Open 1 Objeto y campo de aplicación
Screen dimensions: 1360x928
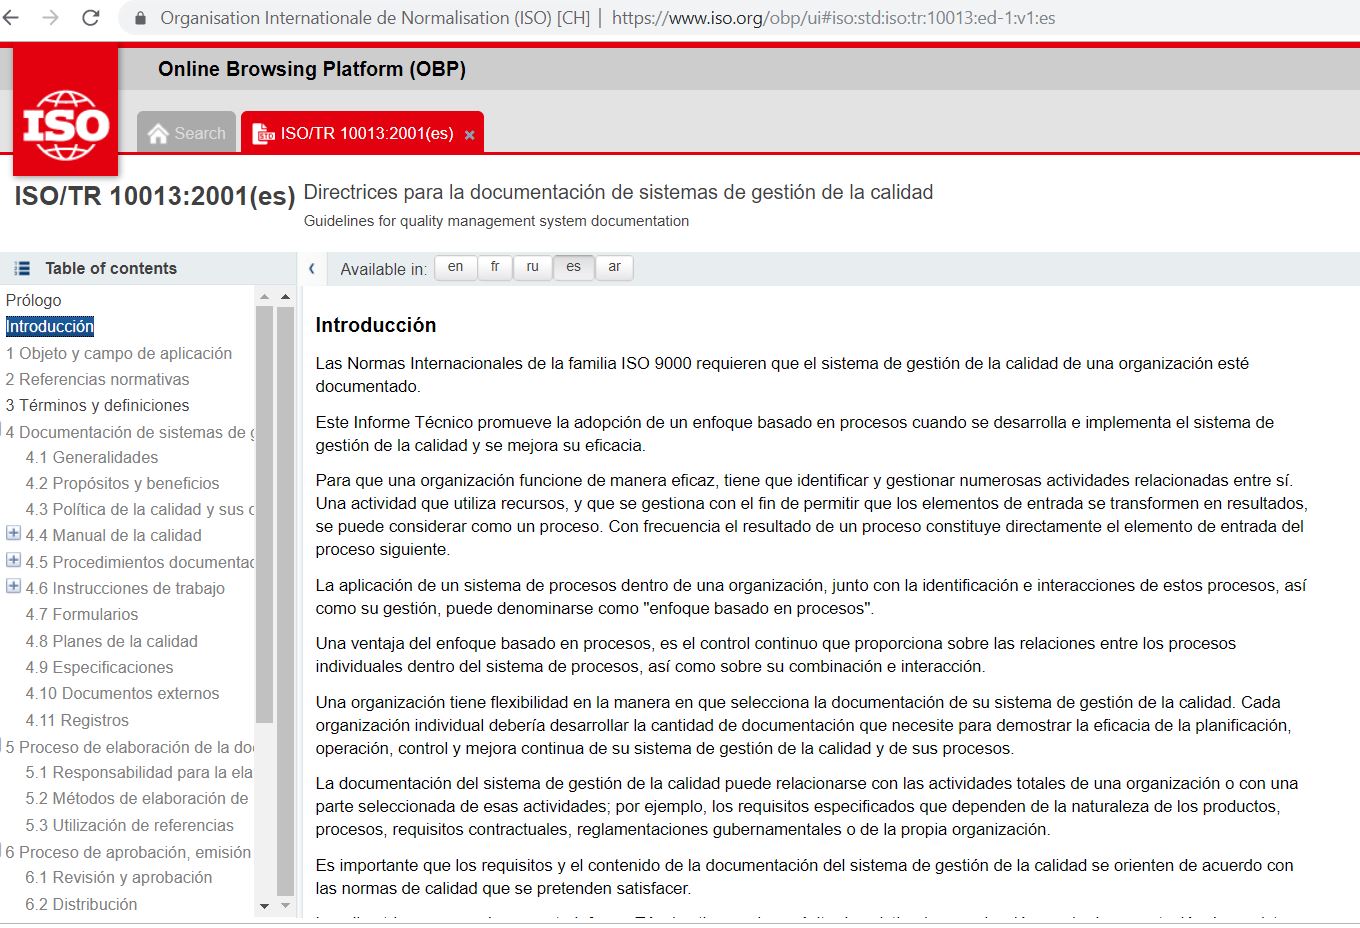118,353
